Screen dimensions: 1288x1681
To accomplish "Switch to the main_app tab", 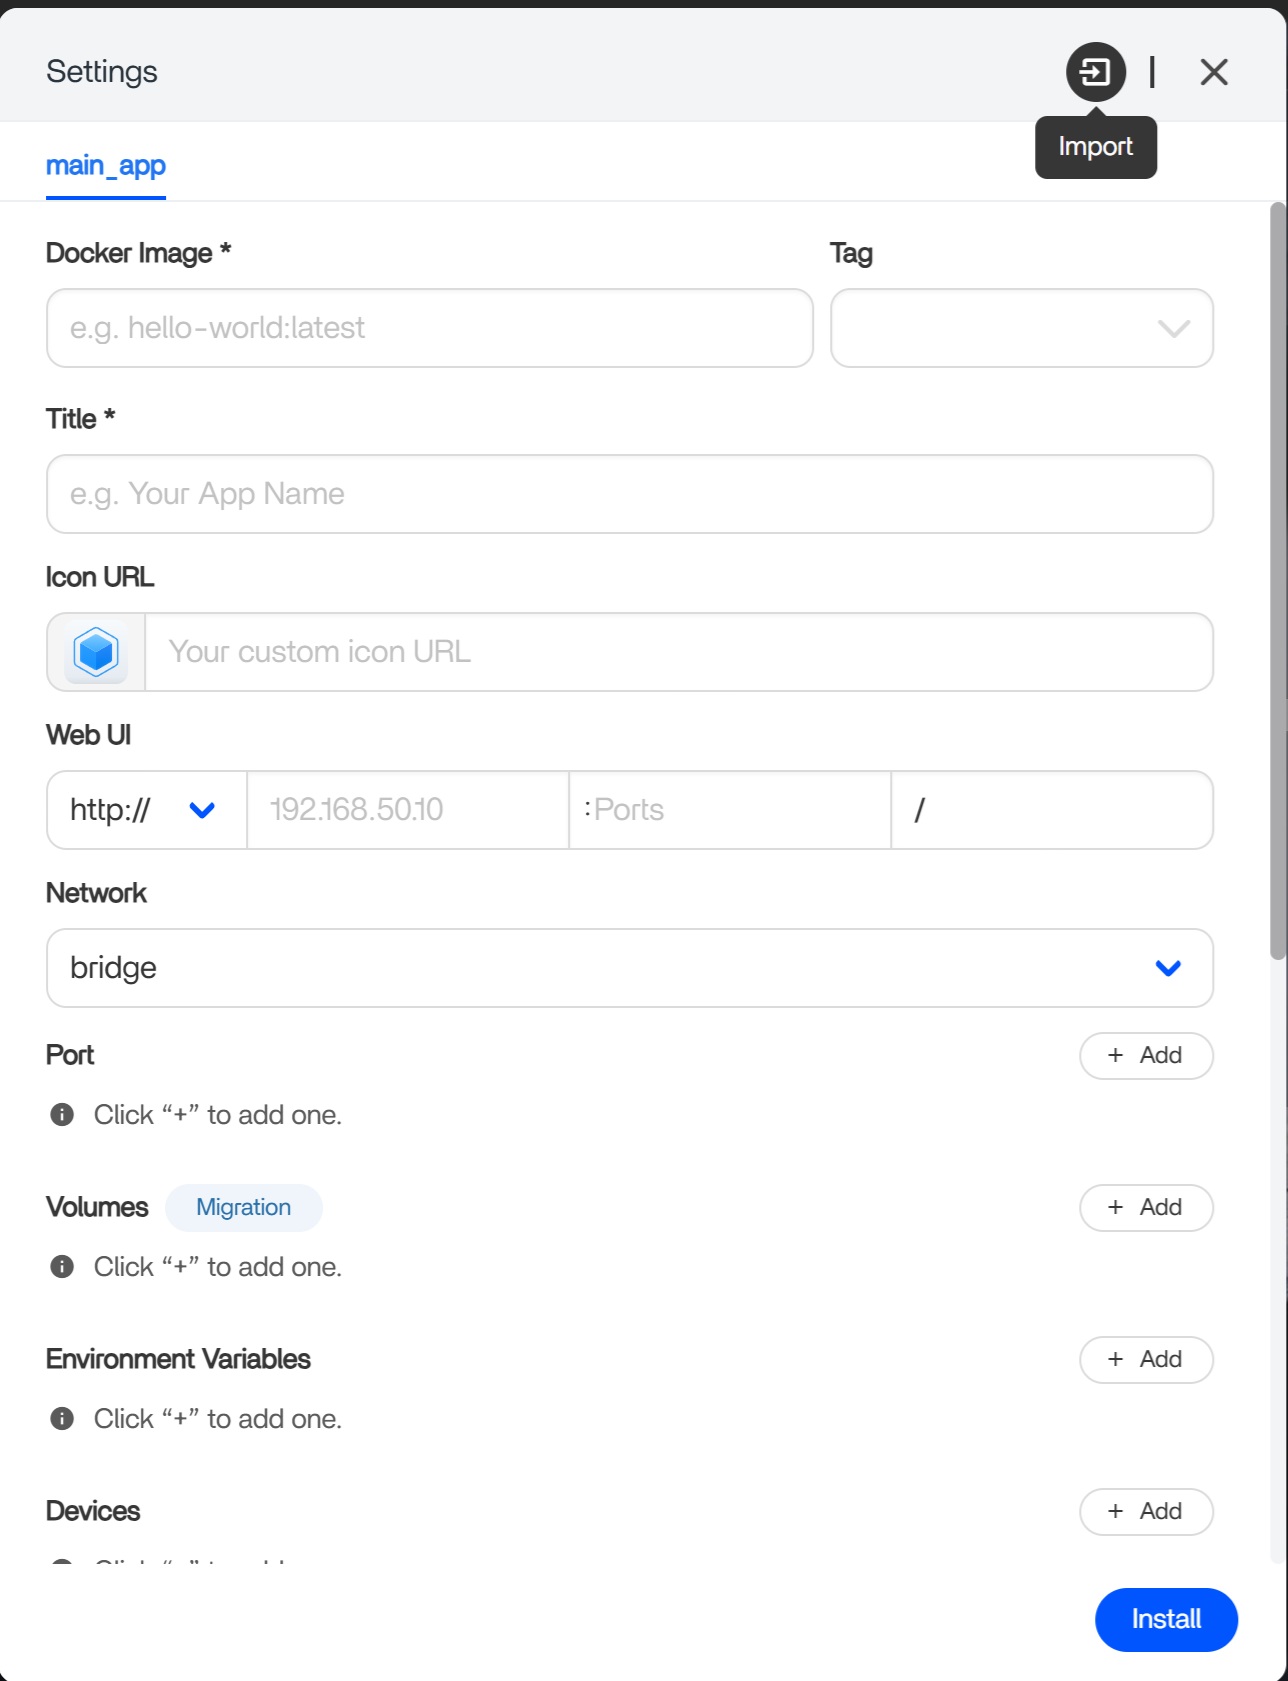I will [106, 165].
